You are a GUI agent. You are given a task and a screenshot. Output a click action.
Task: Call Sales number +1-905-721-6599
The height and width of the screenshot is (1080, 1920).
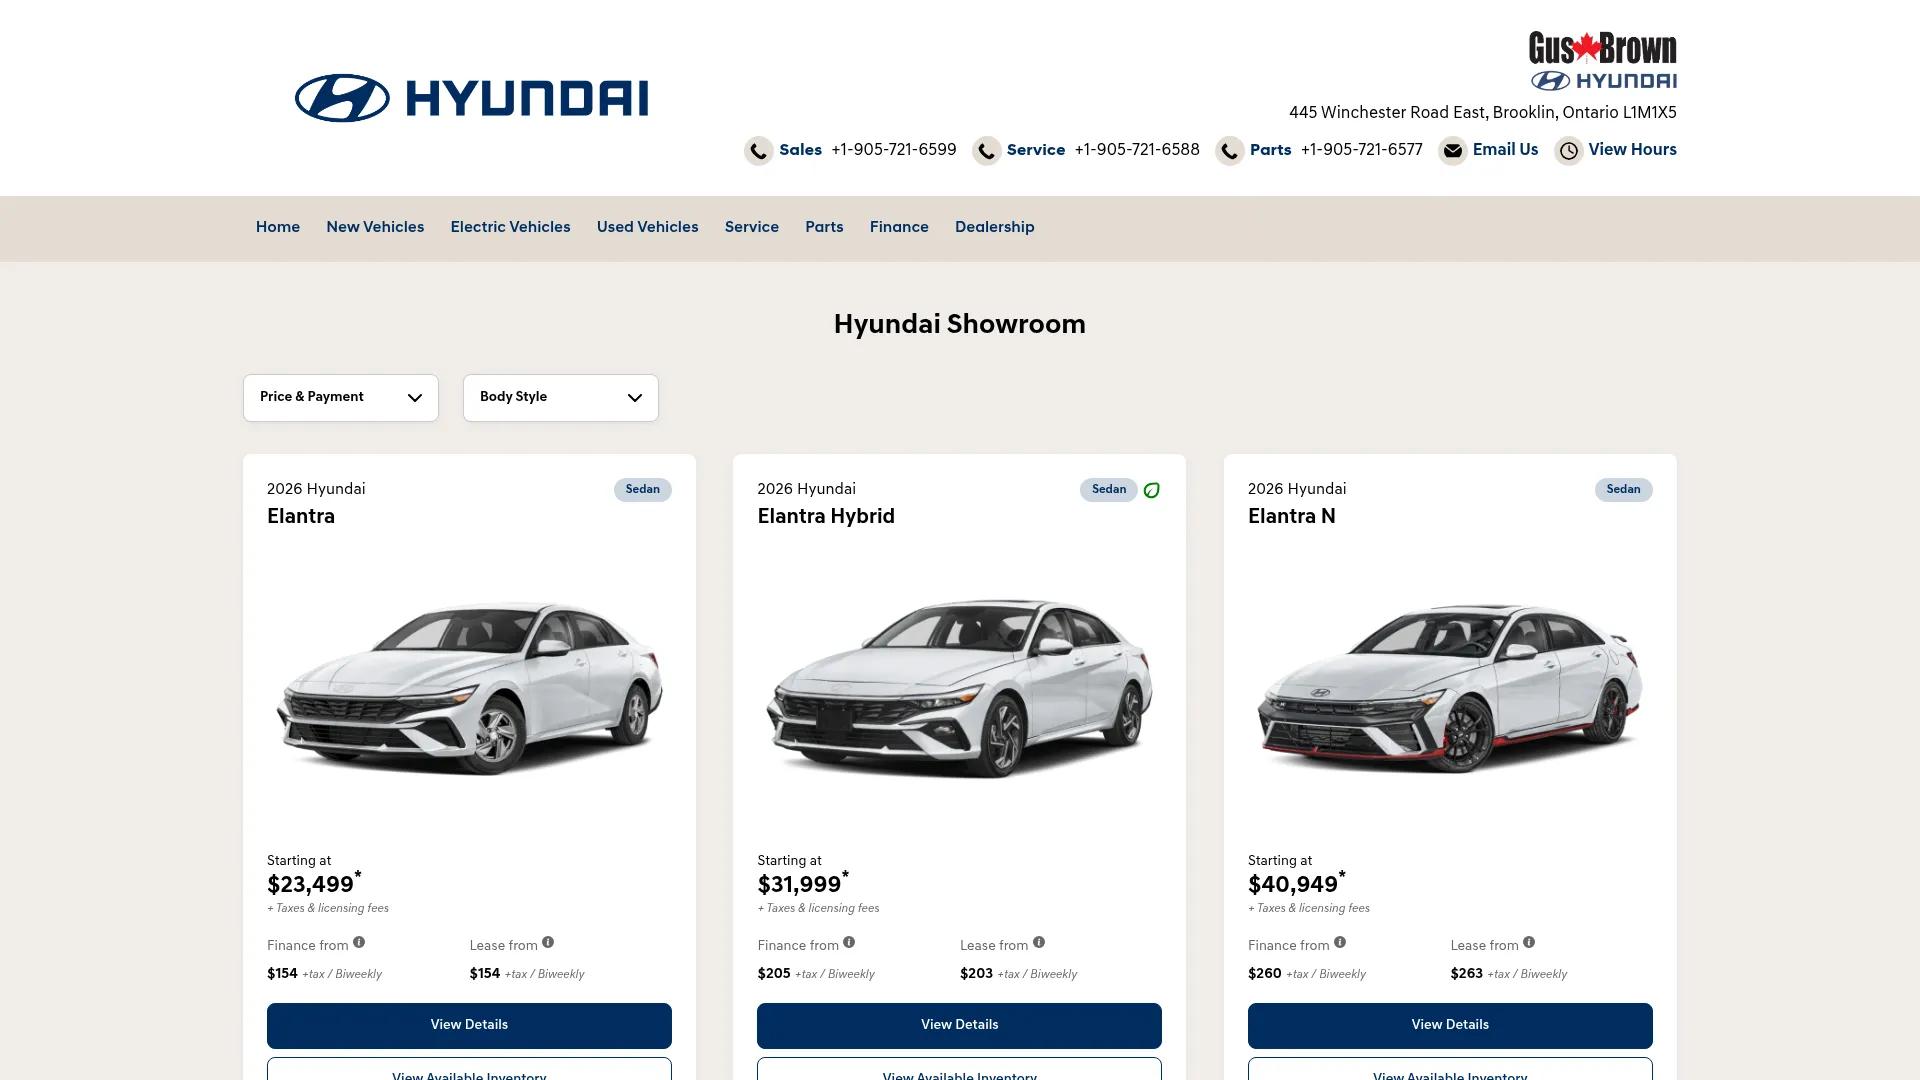(x=894, y=150)
